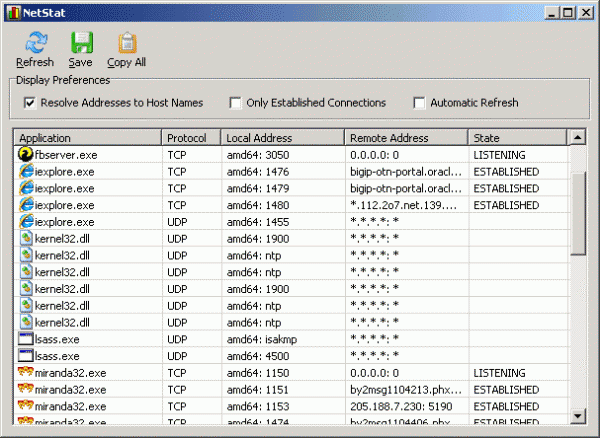Click the miranda32.exe icon on port 1151 row
Image resolution: width=600 pixels, height=438 pixels.
coord(26,388)
